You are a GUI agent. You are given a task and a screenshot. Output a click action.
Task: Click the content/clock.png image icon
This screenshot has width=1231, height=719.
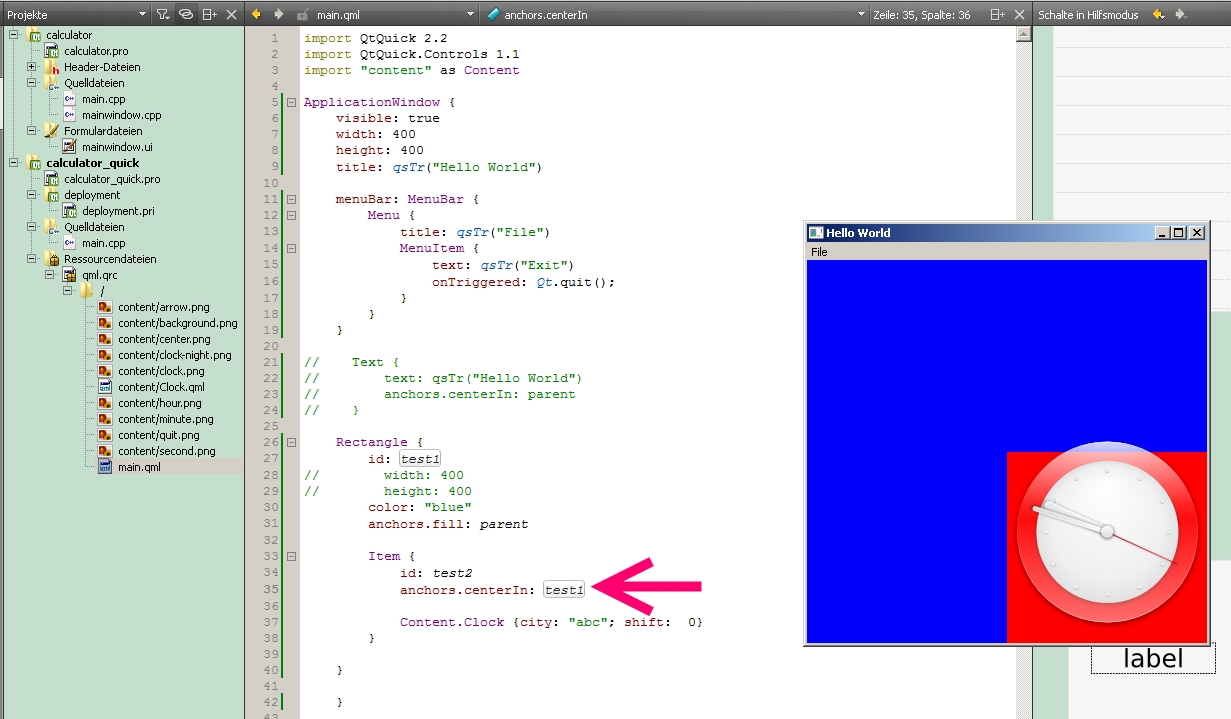[105, 371]
